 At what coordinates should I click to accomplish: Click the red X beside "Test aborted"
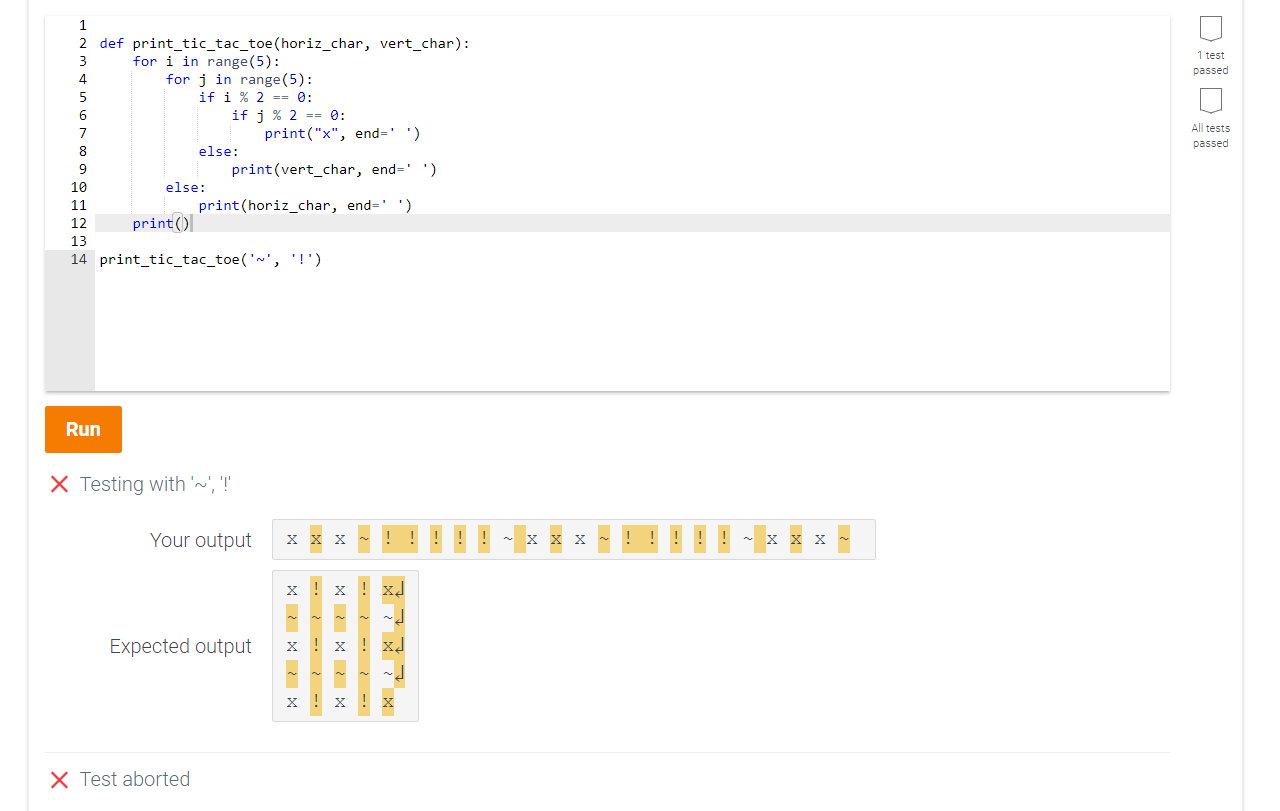tap(59, 779)
